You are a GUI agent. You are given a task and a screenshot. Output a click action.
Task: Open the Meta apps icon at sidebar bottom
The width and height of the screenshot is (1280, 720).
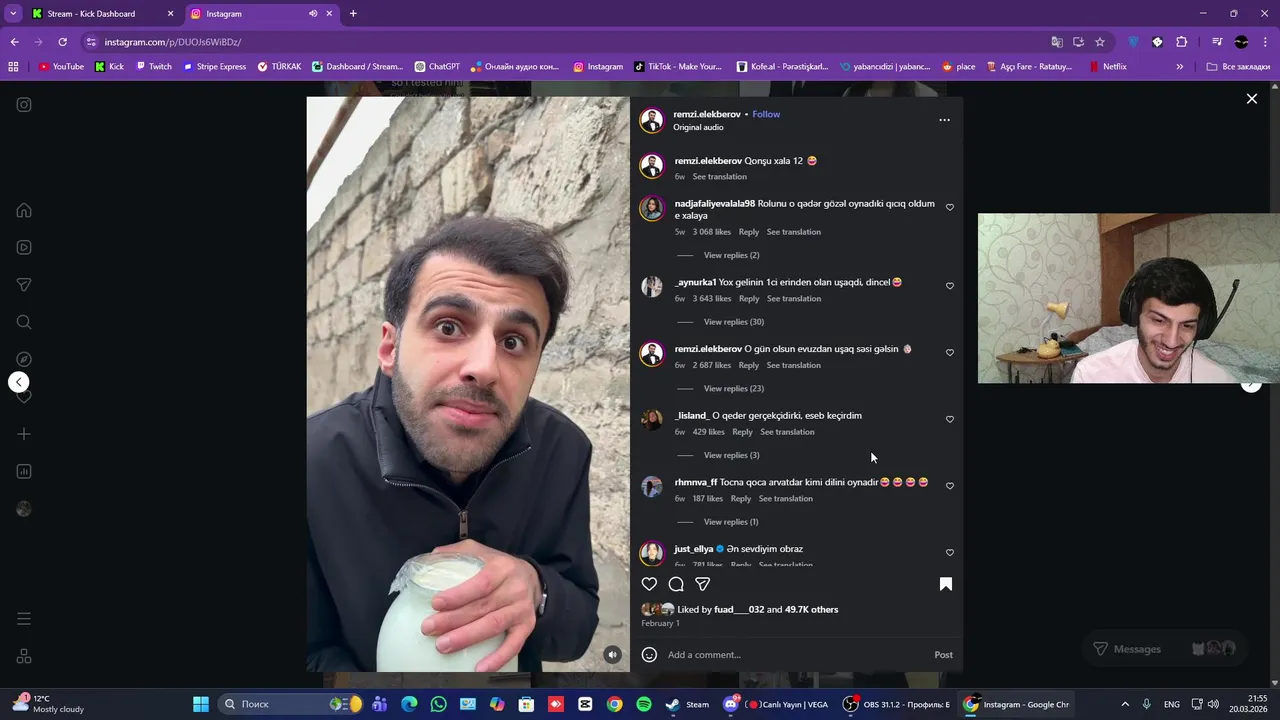pyautogui.click(x=24, y=656)
